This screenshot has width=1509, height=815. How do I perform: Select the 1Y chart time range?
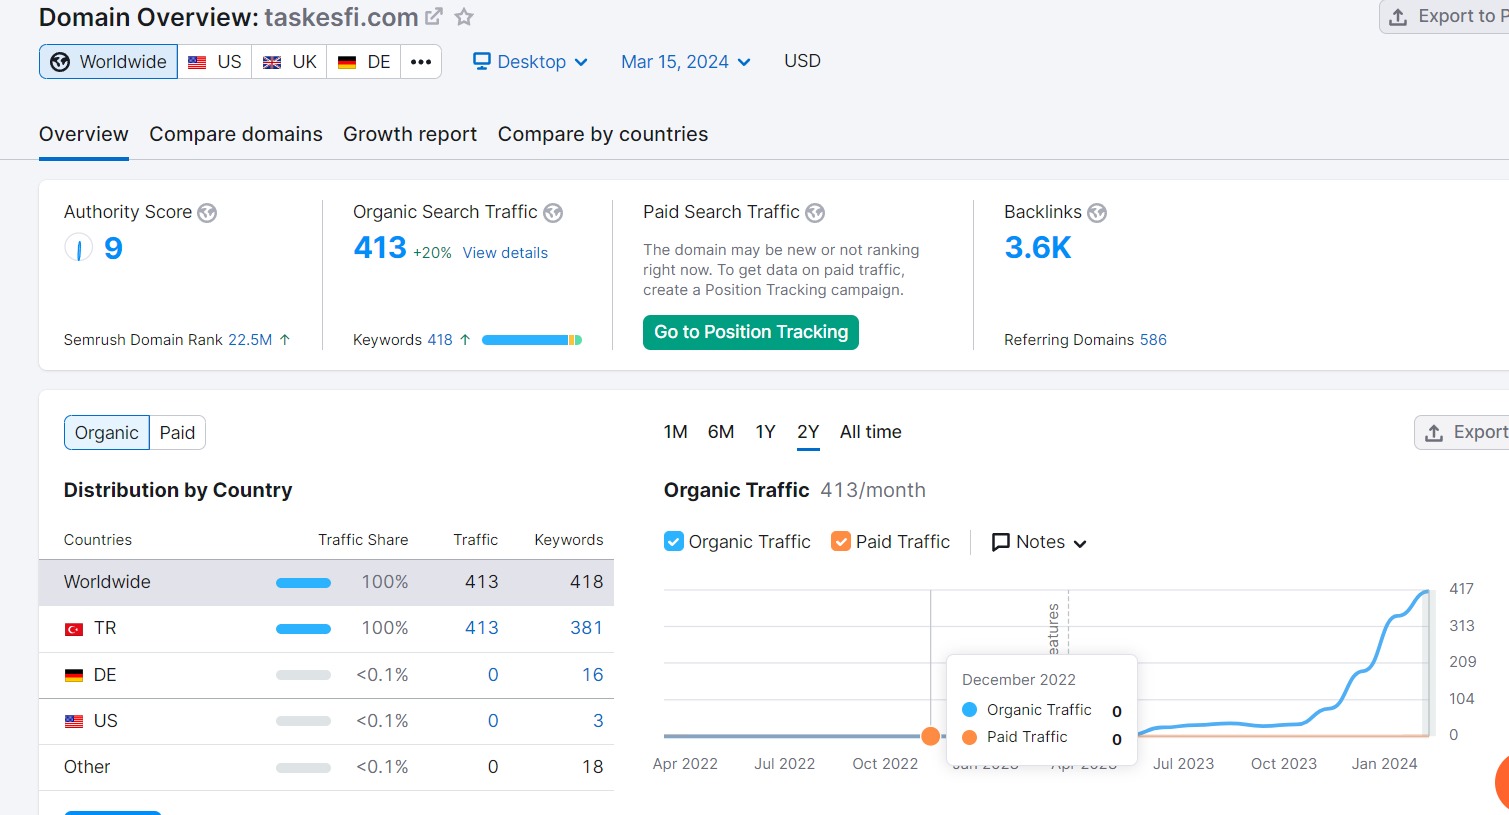click(x=766, y=432)
